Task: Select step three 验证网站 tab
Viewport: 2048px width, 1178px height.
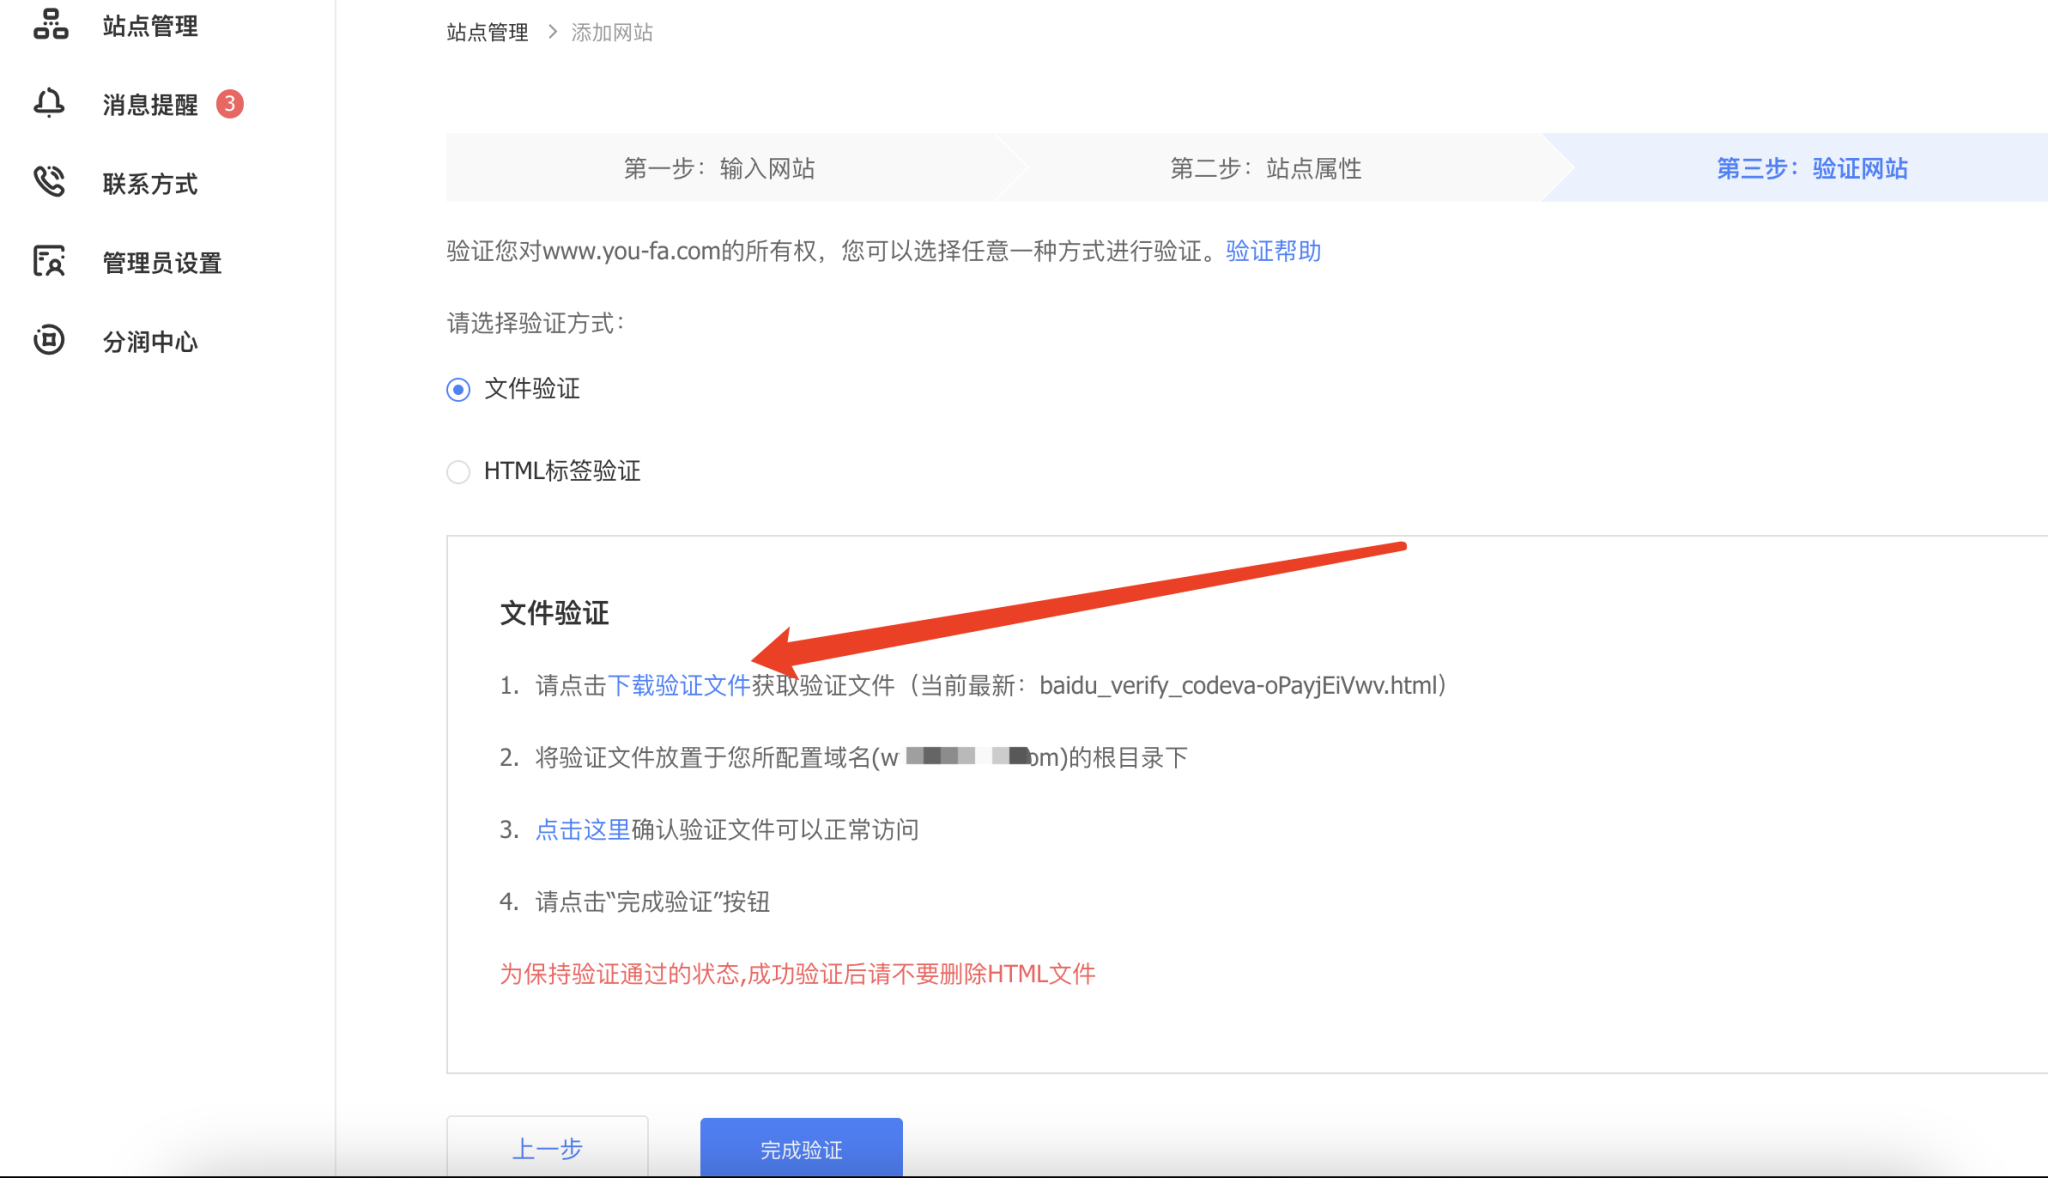Action: point(1811,168)
